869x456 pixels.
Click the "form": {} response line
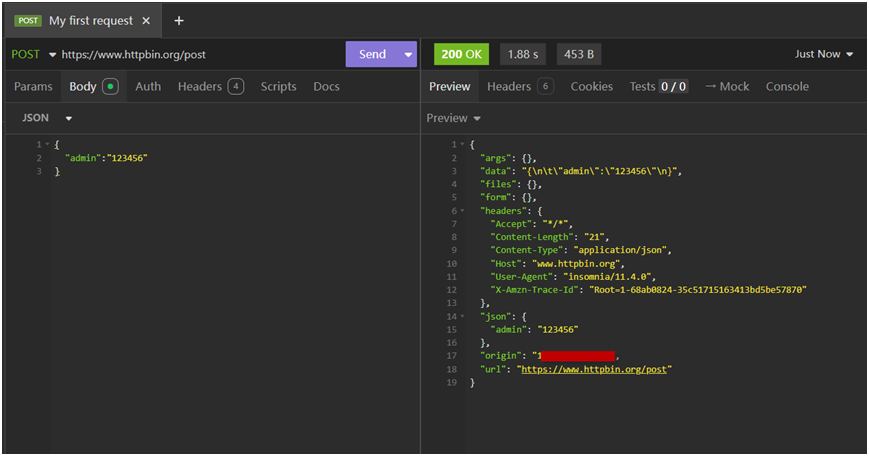click(x=508, y=197)
